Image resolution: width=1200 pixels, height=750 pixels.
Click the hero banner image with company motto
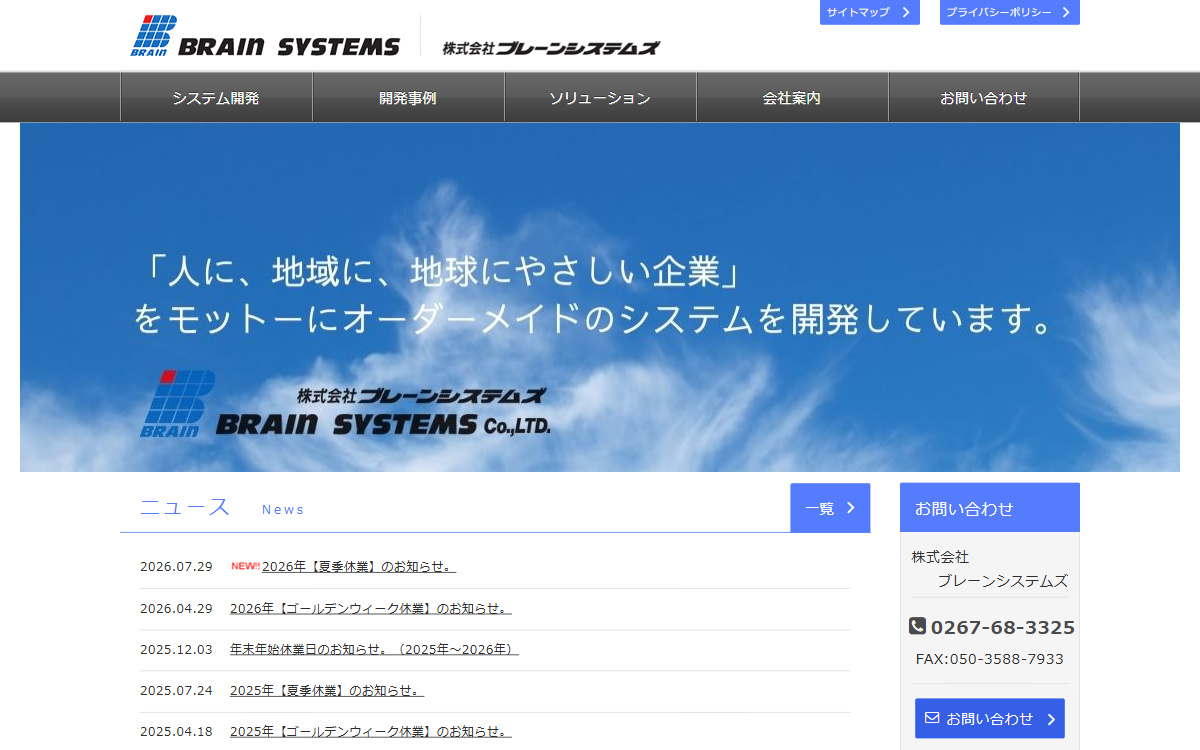[600, 297]
